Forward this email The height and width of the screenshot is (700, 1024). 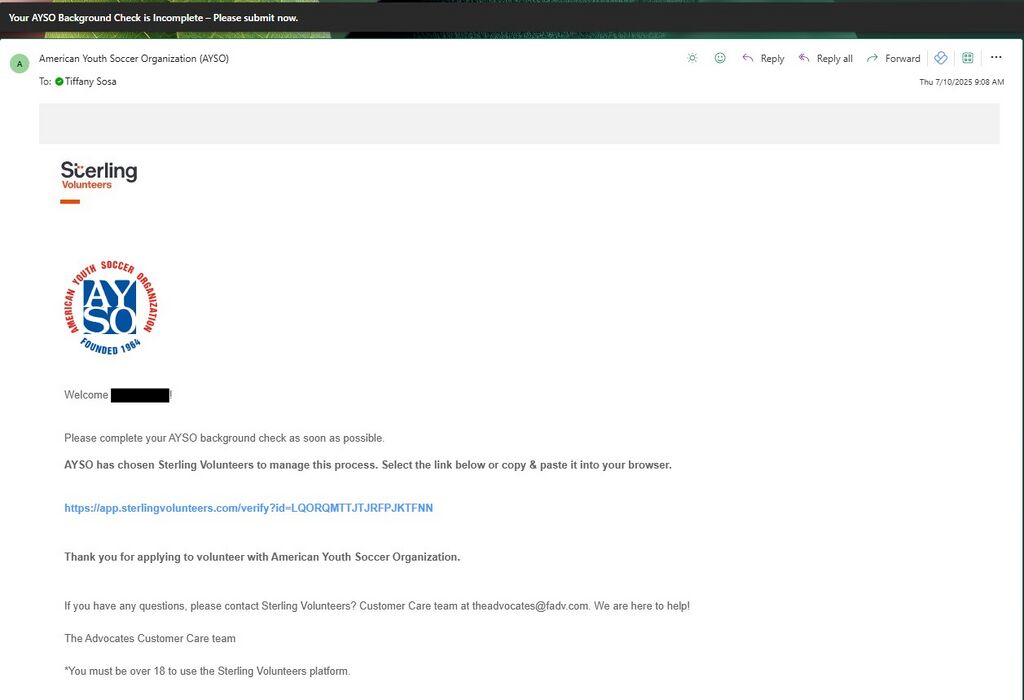(x=893, y=59)
